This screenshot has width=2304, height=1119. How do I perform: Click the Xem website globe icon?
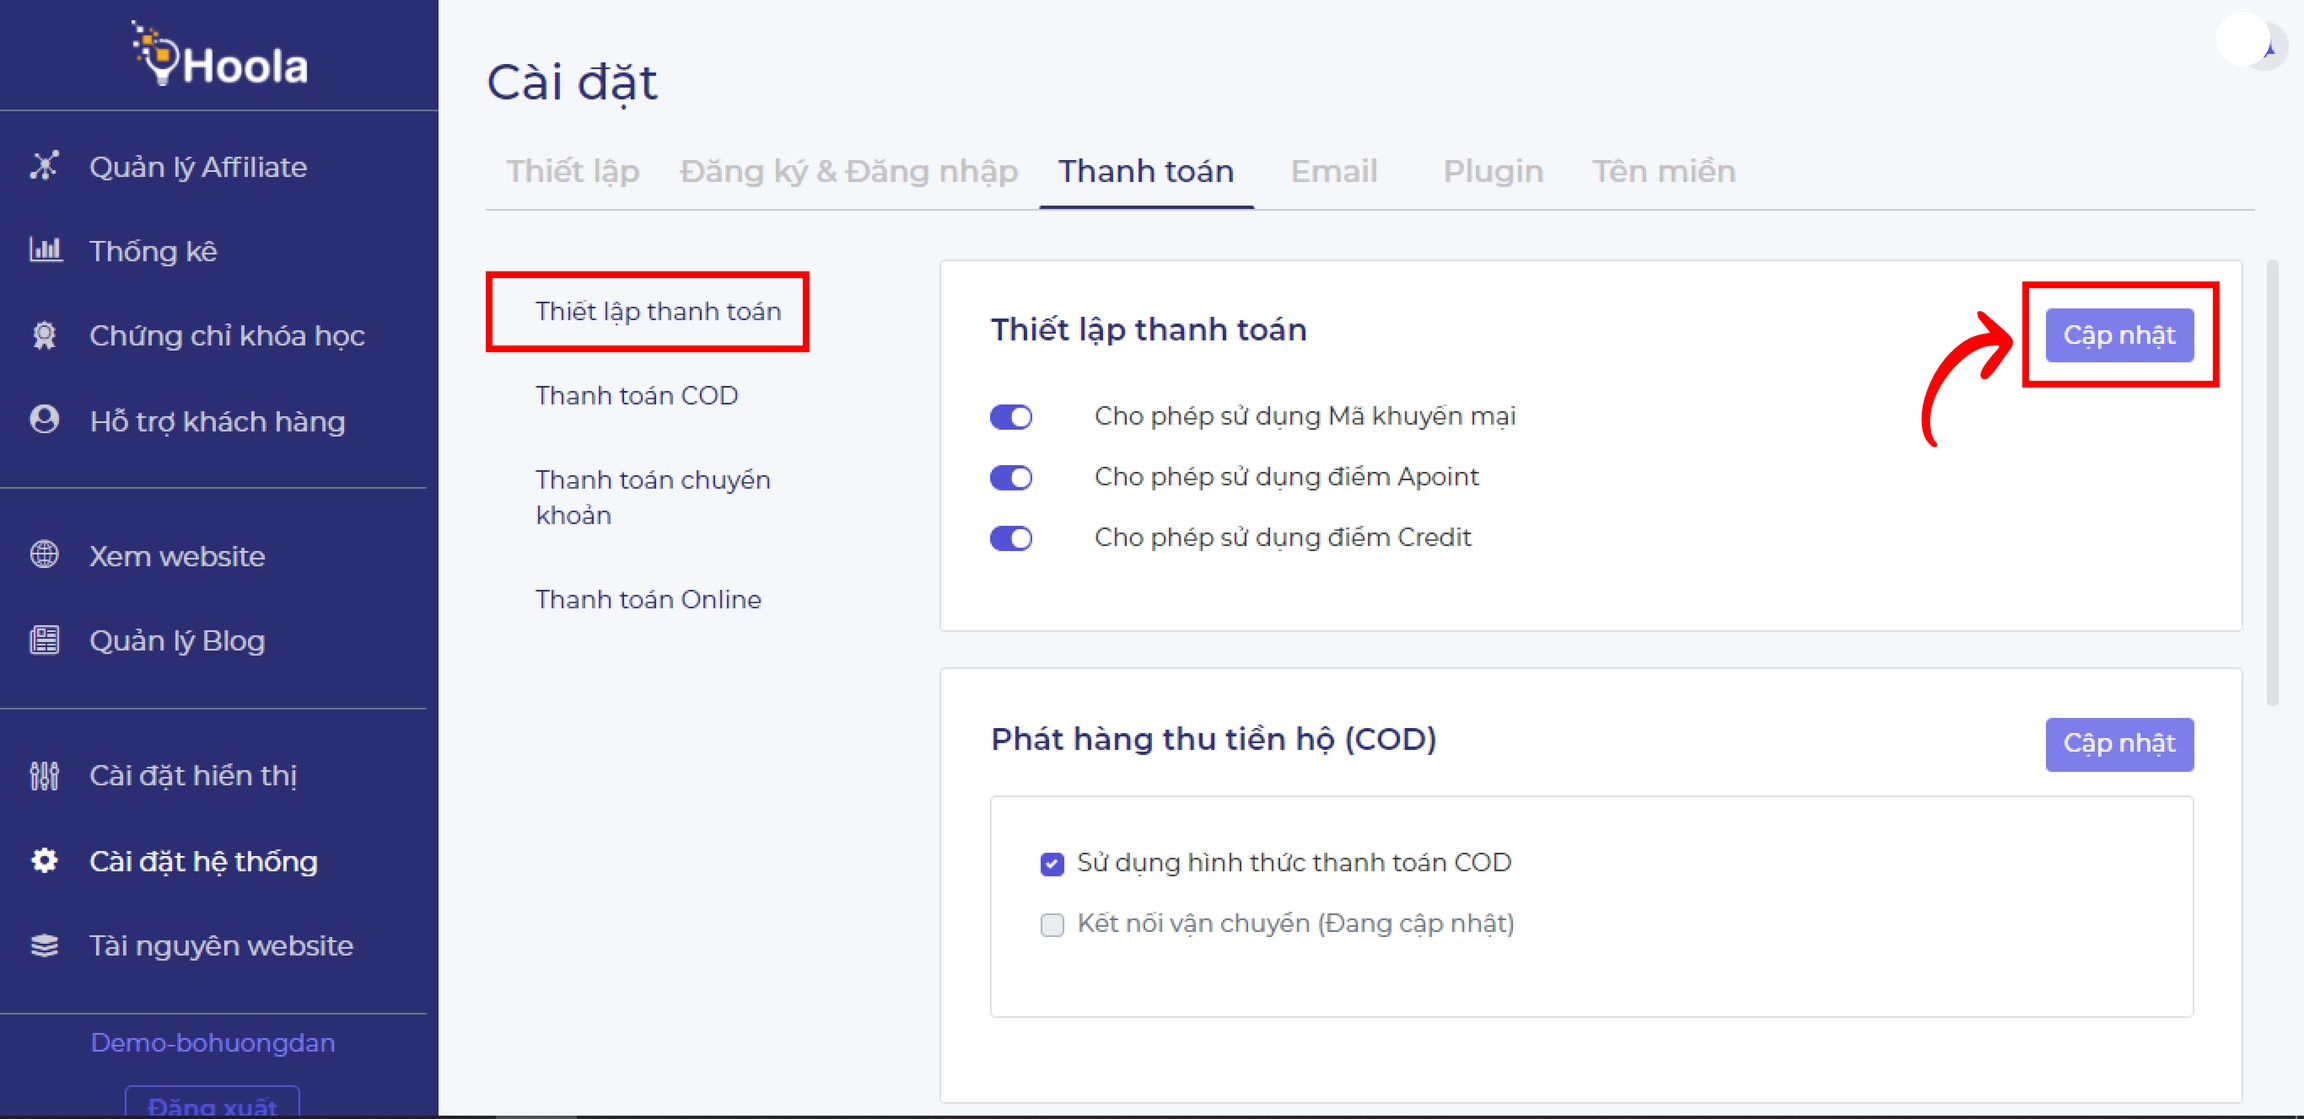[44, 555]
